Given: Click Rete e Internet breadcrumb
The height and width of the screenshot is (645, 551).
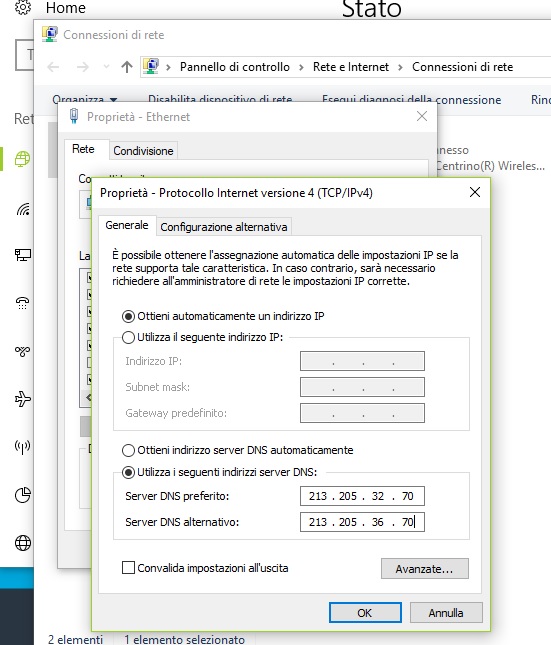Looking at the screenshot, I should 351,67.
